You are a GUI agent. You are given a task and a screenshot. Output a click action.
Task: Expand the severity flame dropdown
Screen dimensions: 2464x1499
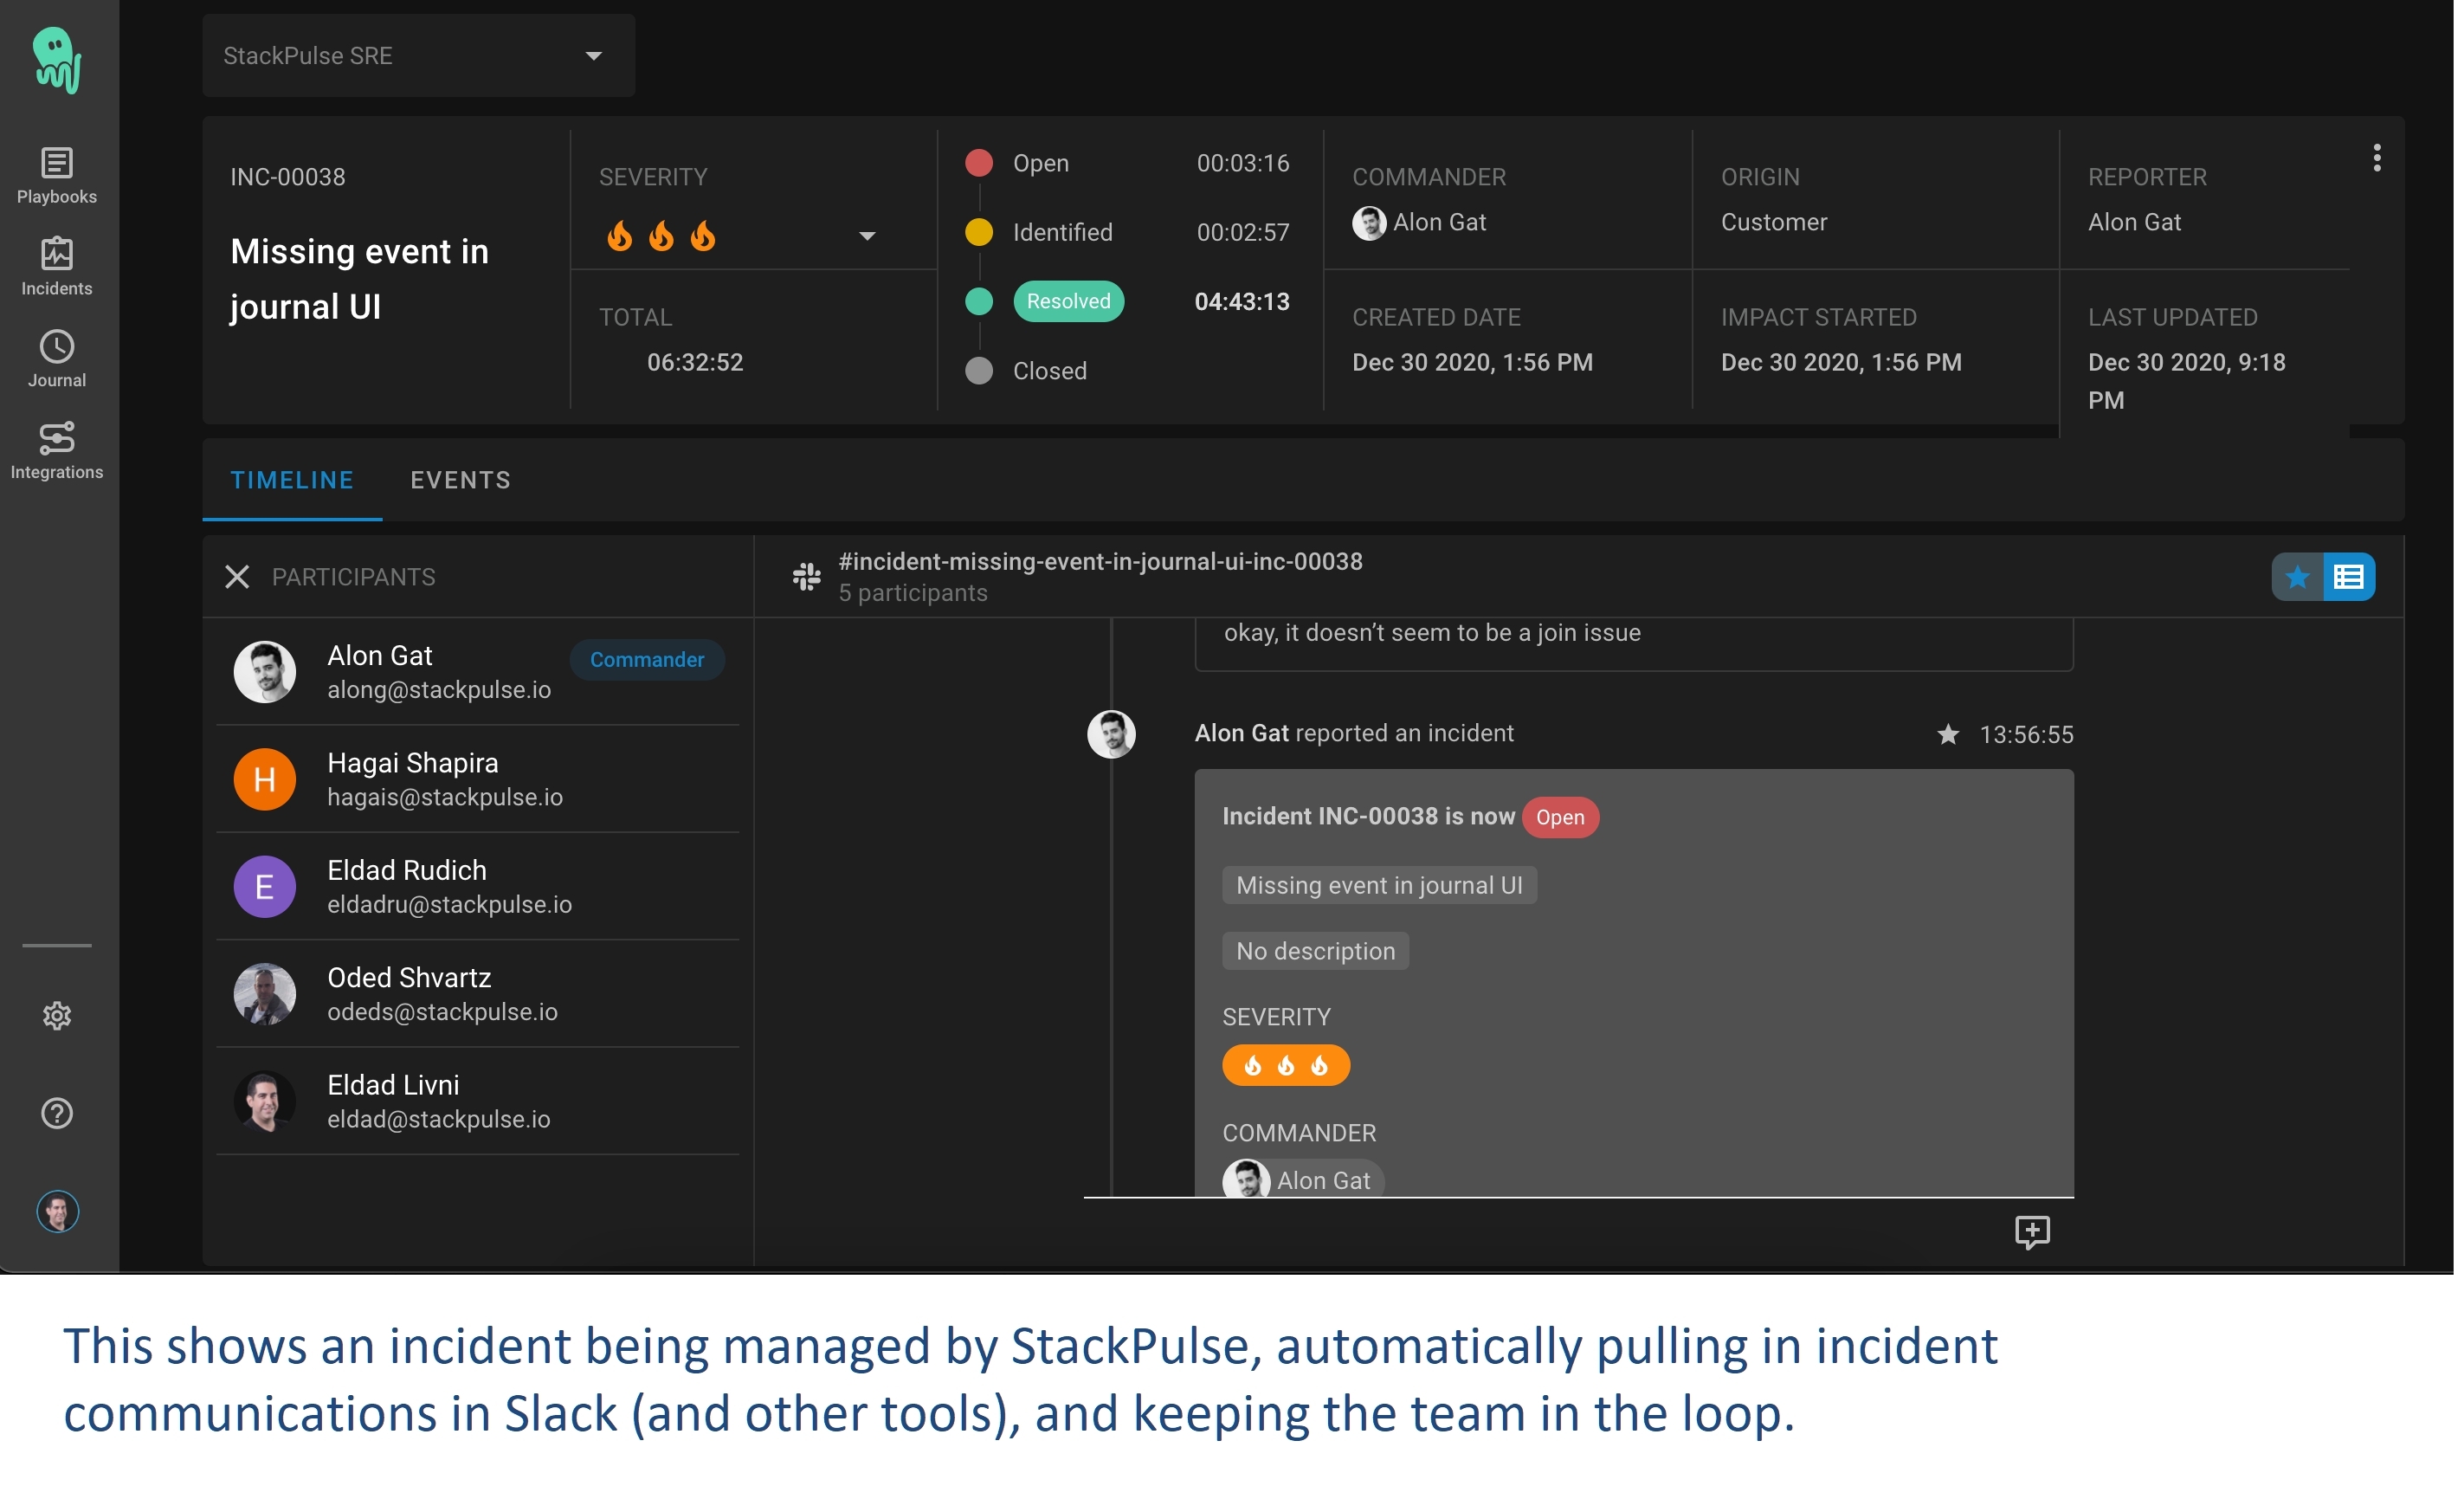(867, 236)
